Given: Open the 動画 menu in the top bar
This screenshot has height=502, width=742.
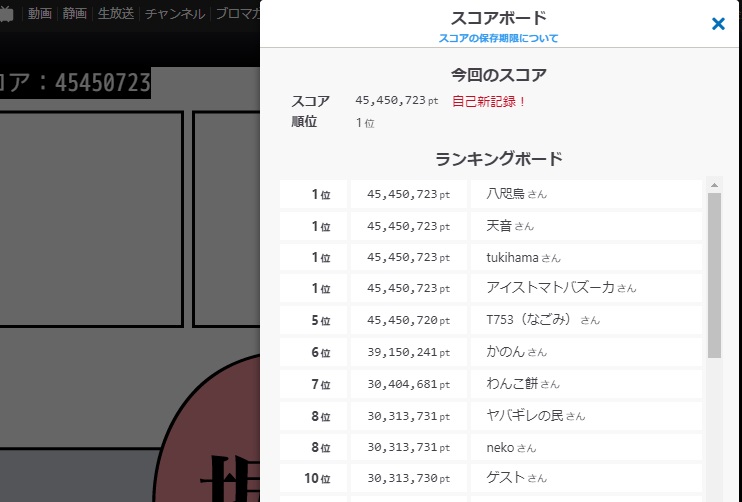Looking at the screenshot, I should click(x=40, y=13).
